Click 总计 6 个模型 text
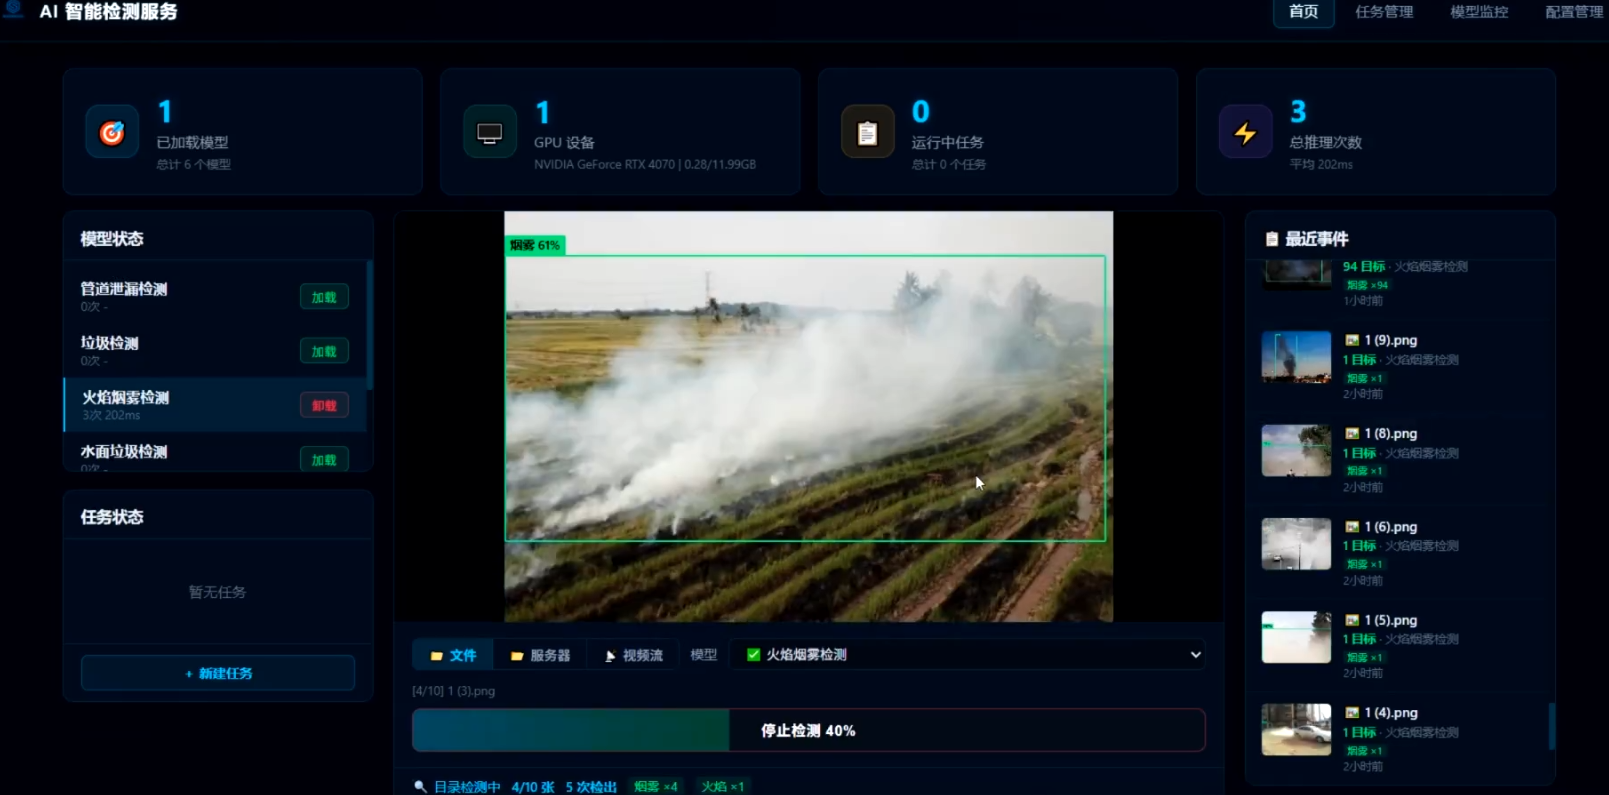Image resolution: width=1609 pixels, height=795 pixels. (193, 164)
